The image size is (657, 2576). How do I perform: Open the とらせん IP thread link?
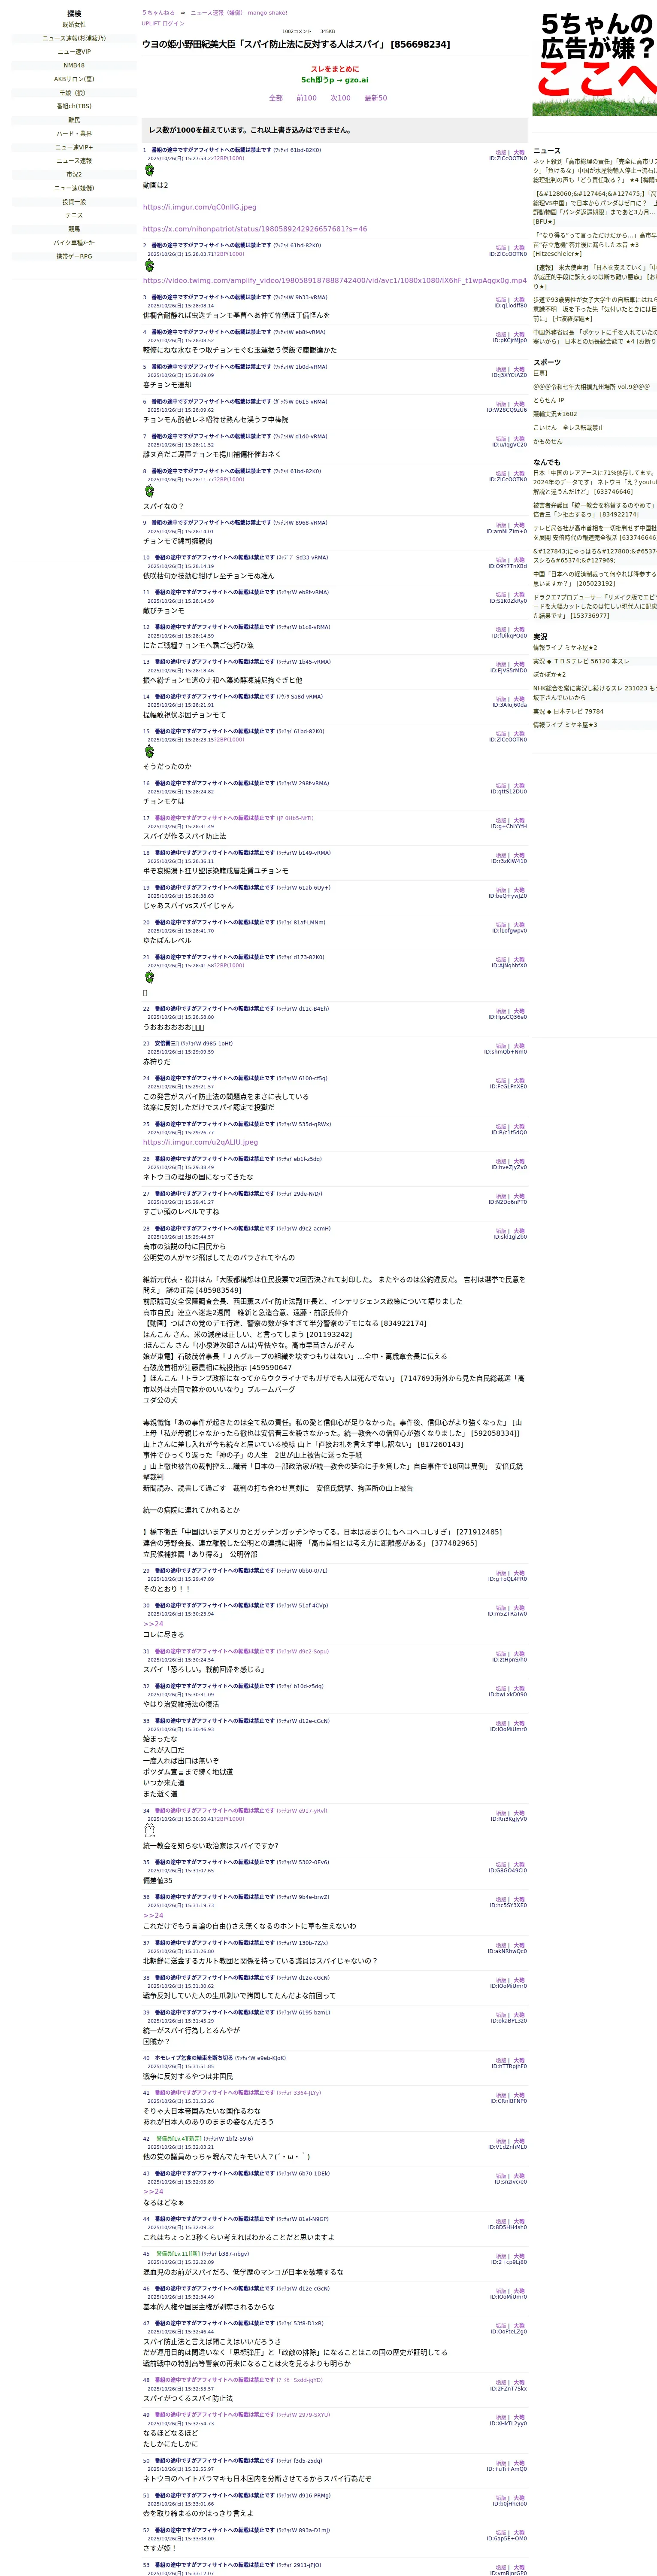(x=548, y=400)
